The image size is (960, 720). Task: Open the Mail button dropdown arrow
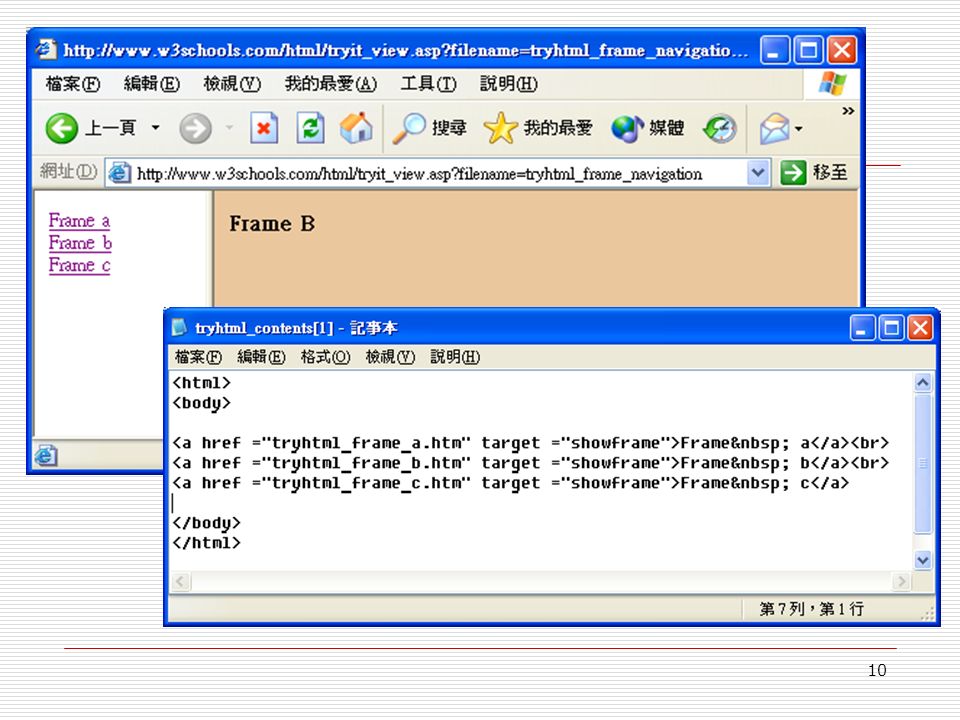click(x=798, y=129)
